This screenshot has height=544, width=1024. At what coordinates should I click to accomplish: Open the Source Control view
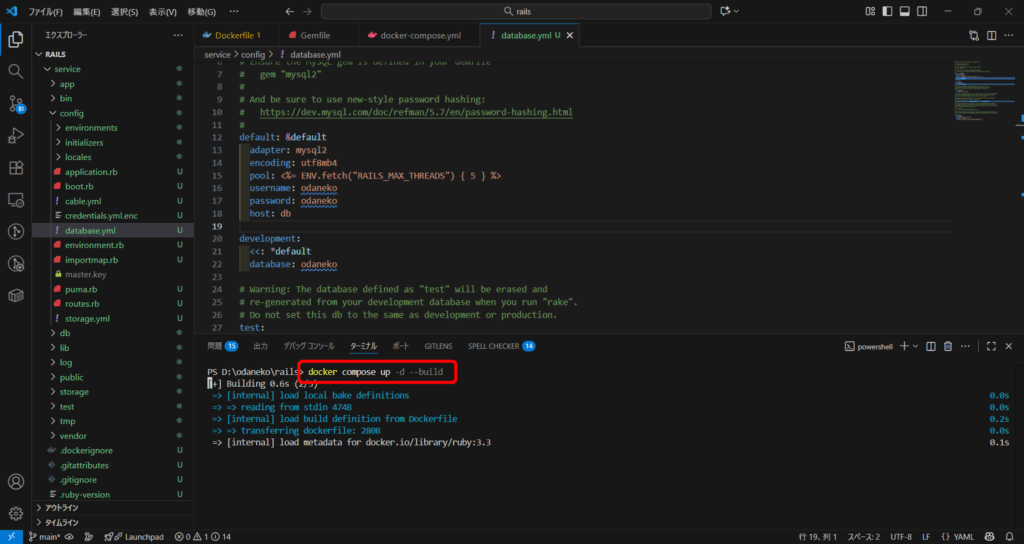16,103
